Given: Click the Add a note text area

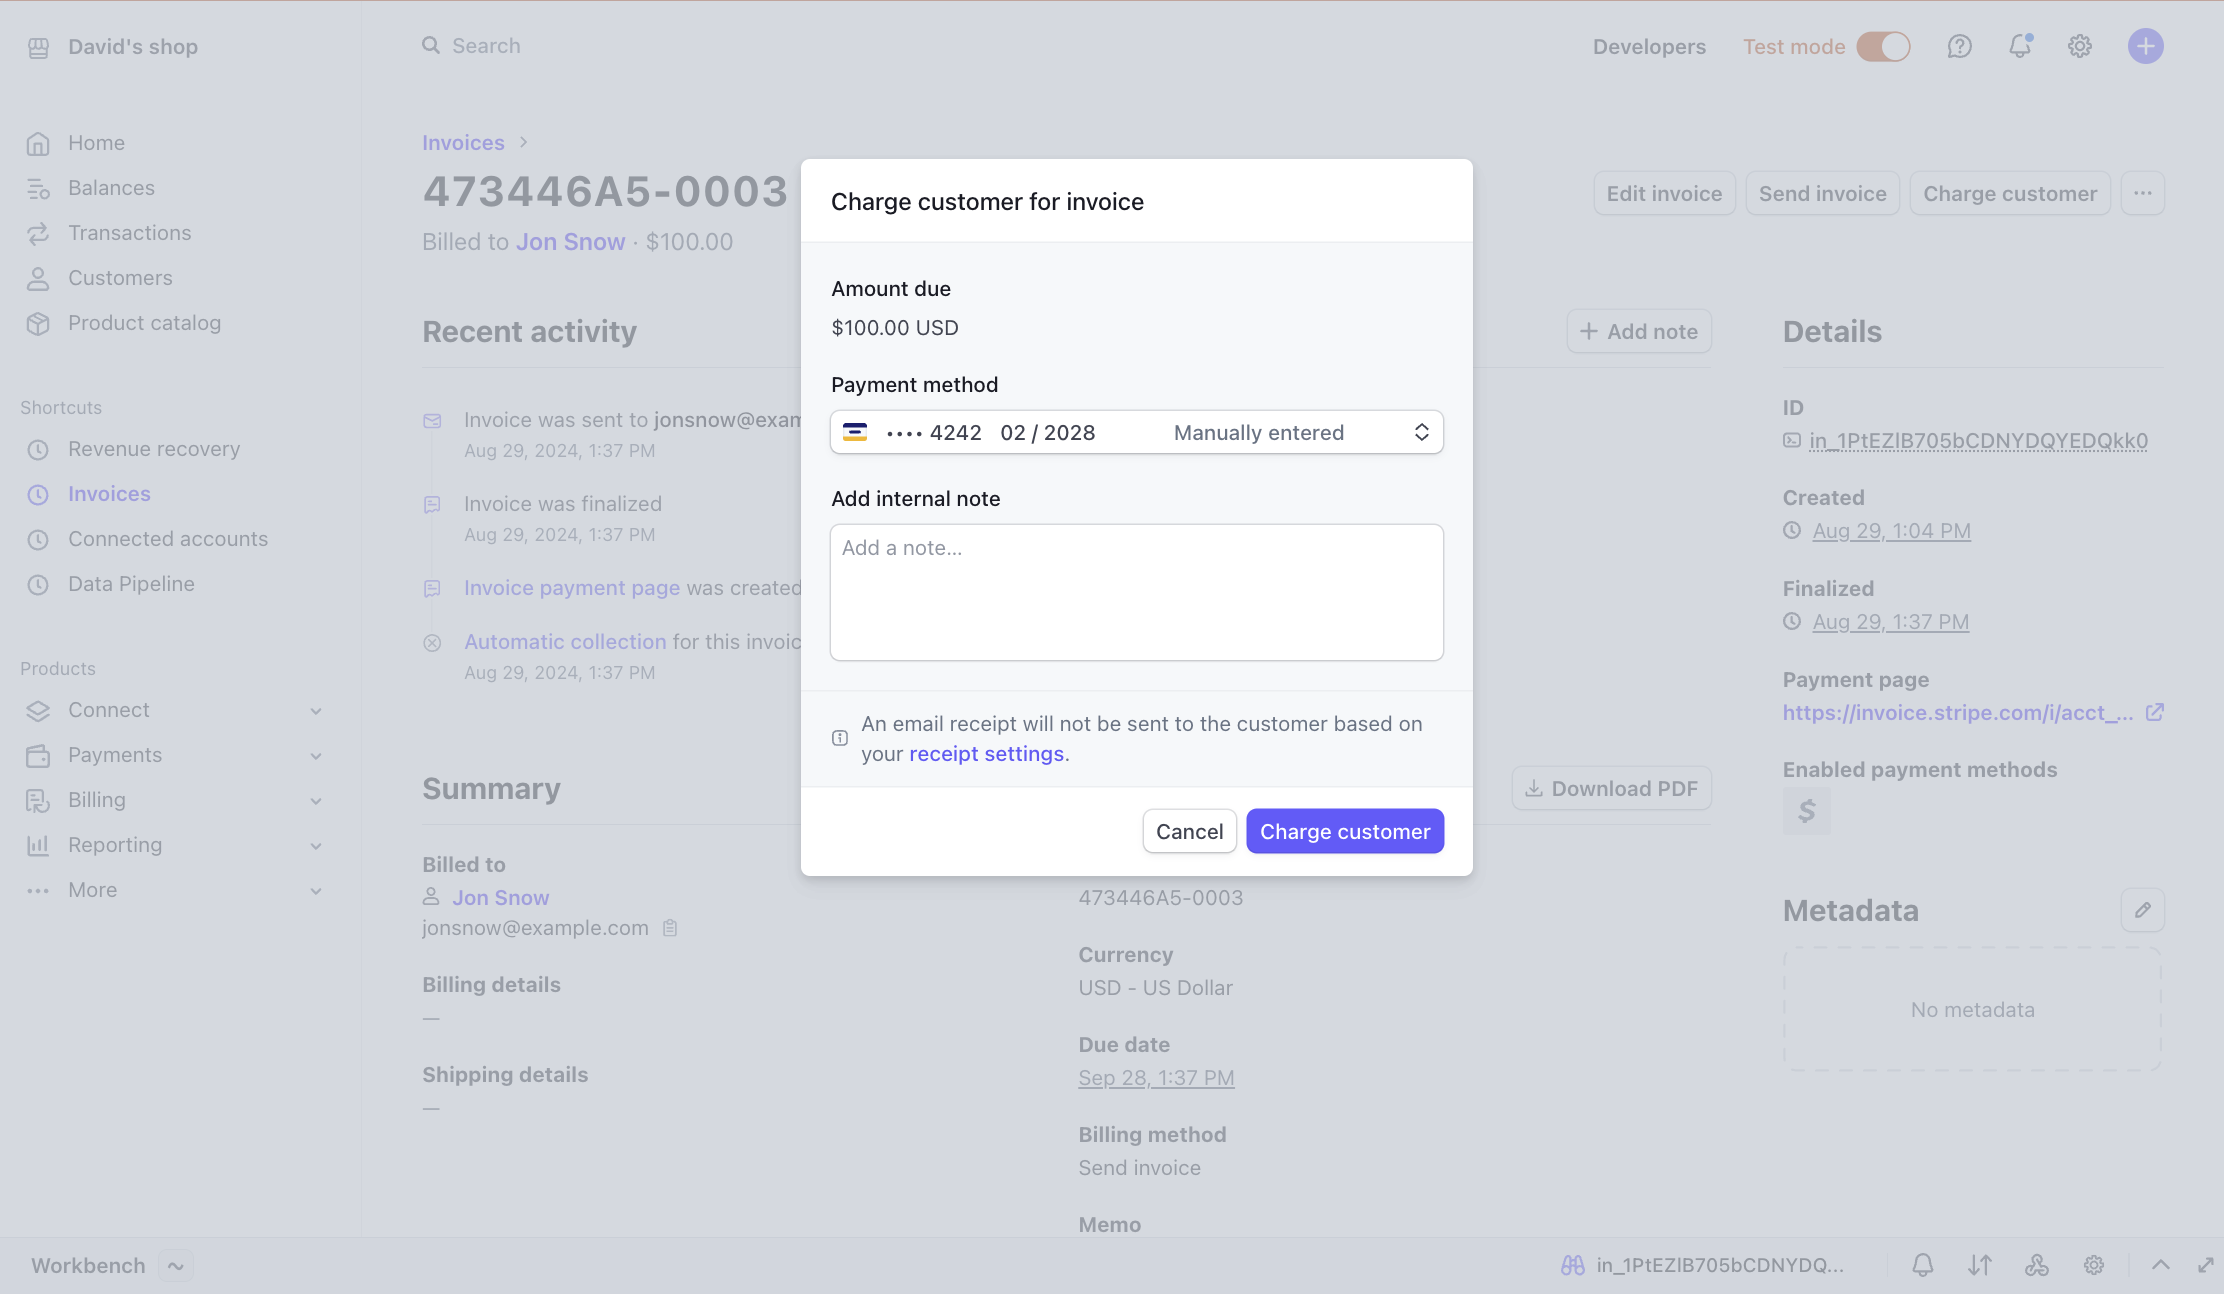Looking at the screenshot, I should pyautogui.click(x=1136, y=592).
